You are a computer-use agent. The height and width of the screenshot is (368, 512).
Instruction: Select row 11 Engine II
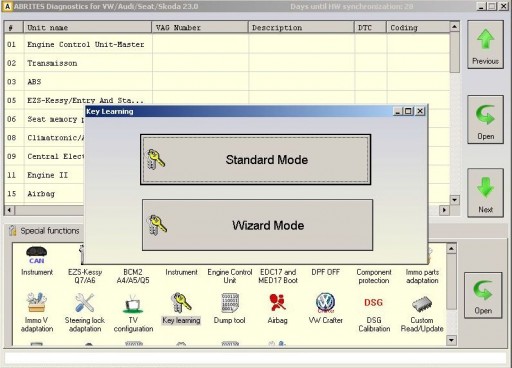(x=45, y=175)
